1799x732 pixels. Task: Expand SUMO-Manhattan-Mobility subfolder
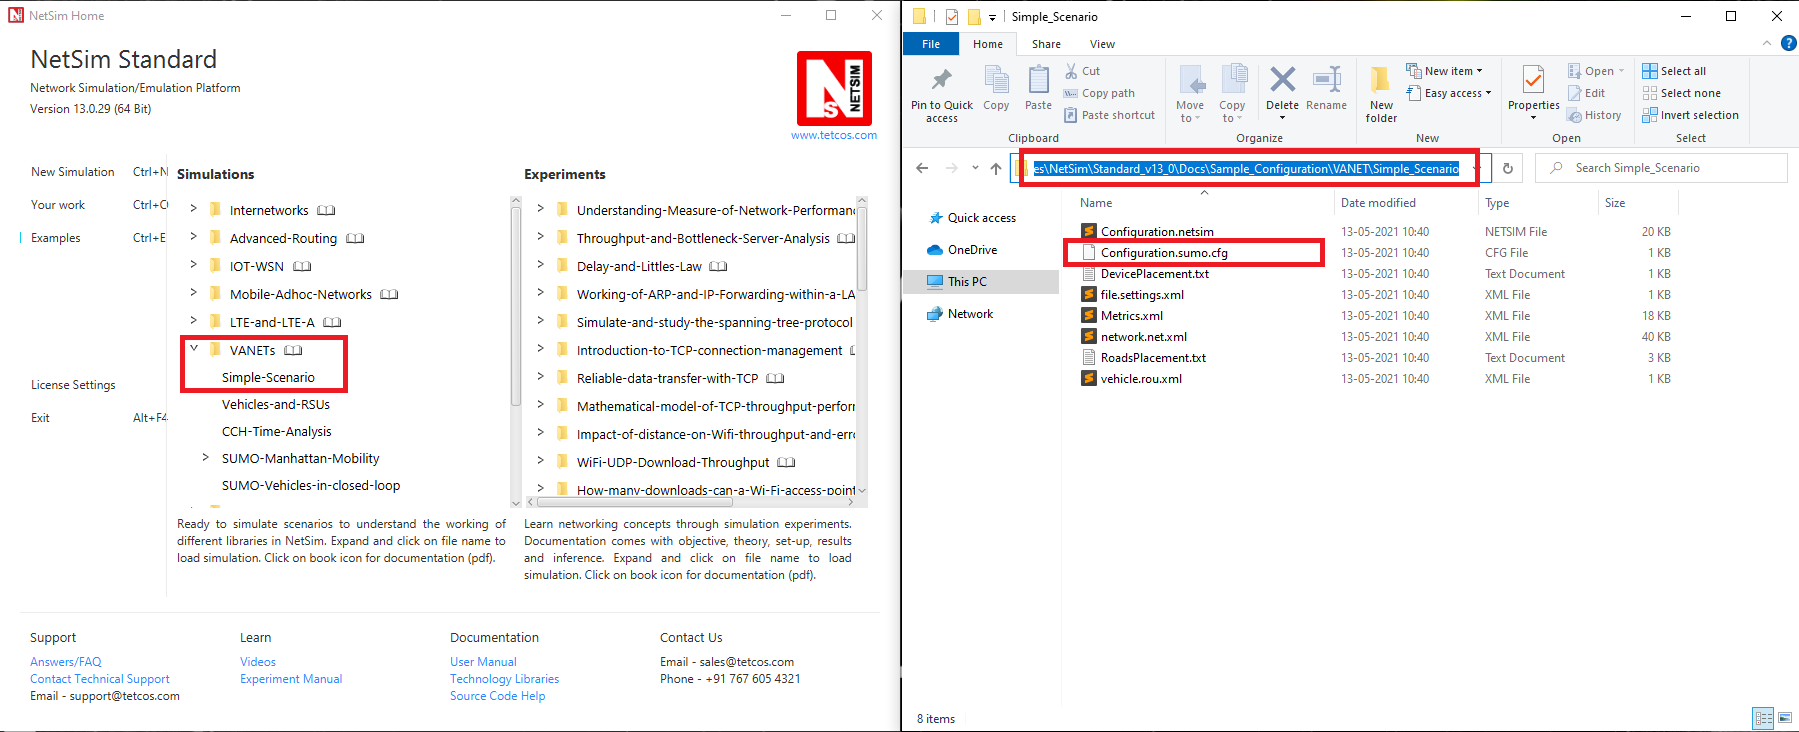206,458
